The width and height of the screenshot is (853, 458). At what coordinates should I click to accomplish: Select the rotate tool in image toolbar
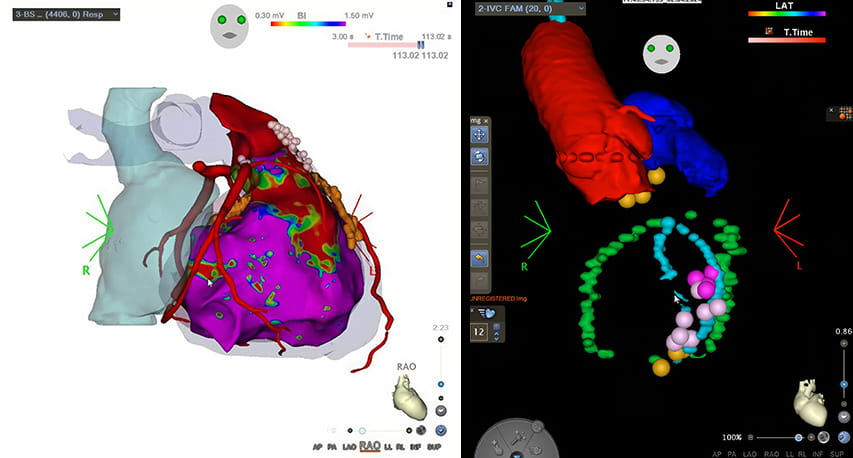pyautogui.click(x=479, y=157)
